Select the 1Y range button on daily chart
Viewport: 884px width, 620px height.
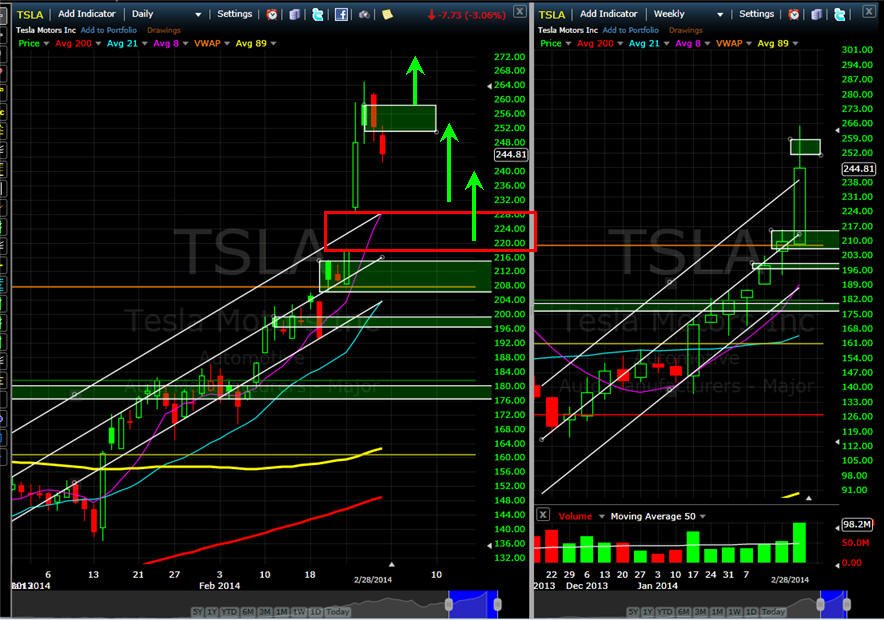[x=211, y=612]
